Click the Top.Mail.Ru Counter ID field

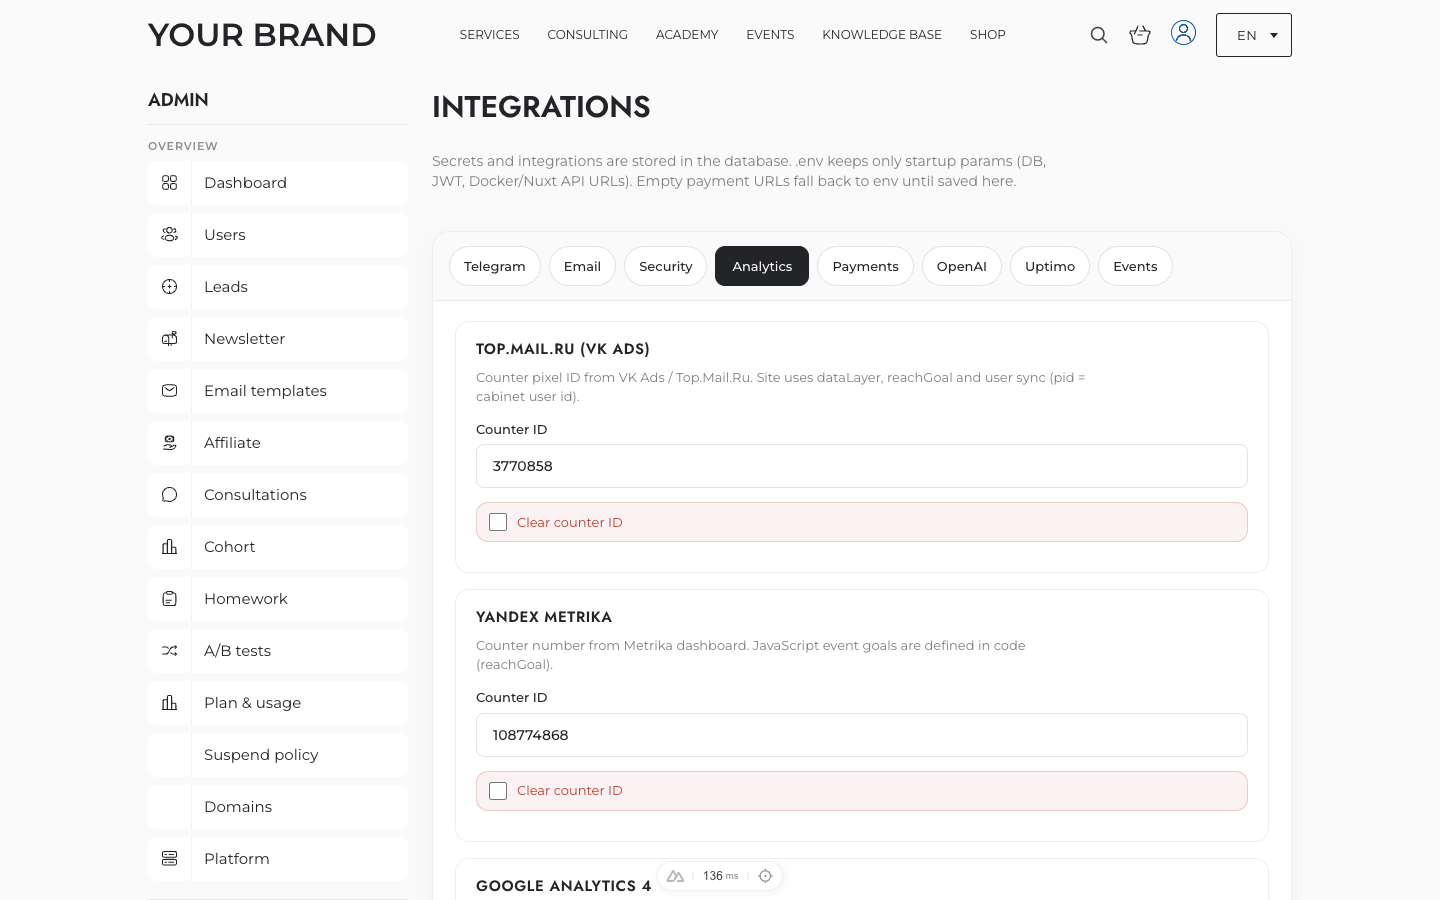pos(862,466)
